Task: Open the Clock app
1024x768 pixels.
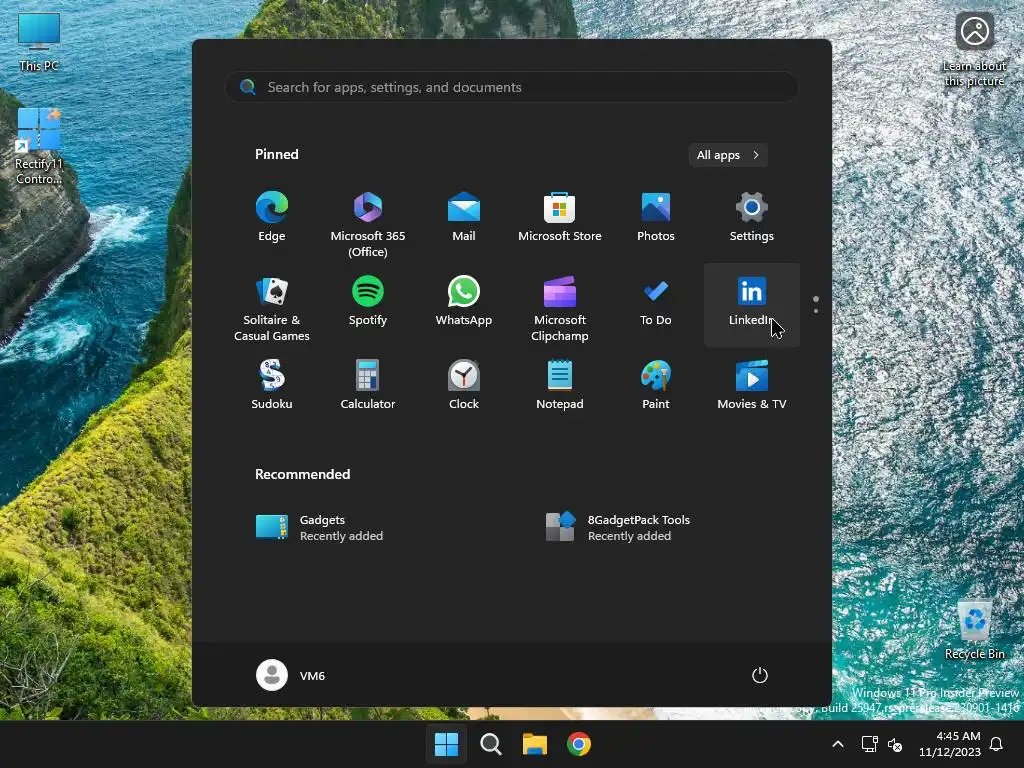Action: pyautogui.click(x=464, y=385)
